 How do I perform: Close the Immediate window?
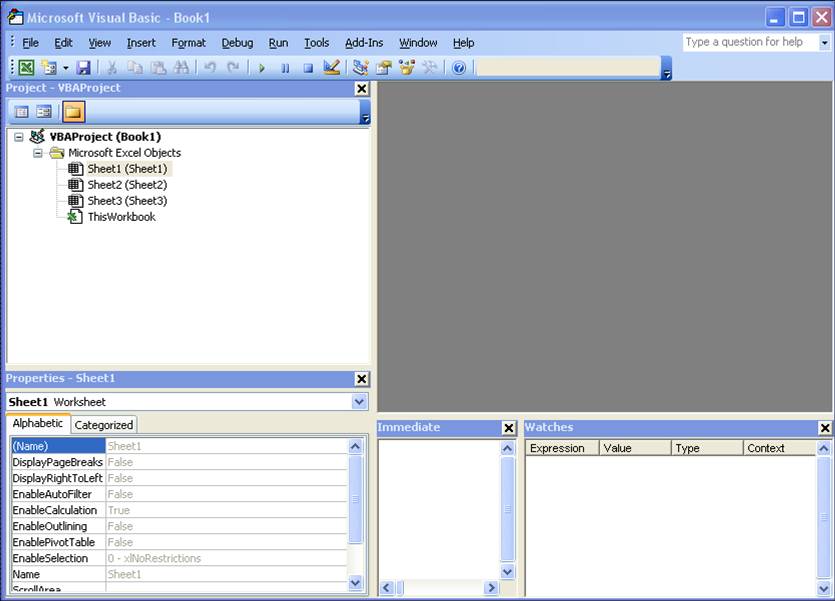tap(509, 427)
